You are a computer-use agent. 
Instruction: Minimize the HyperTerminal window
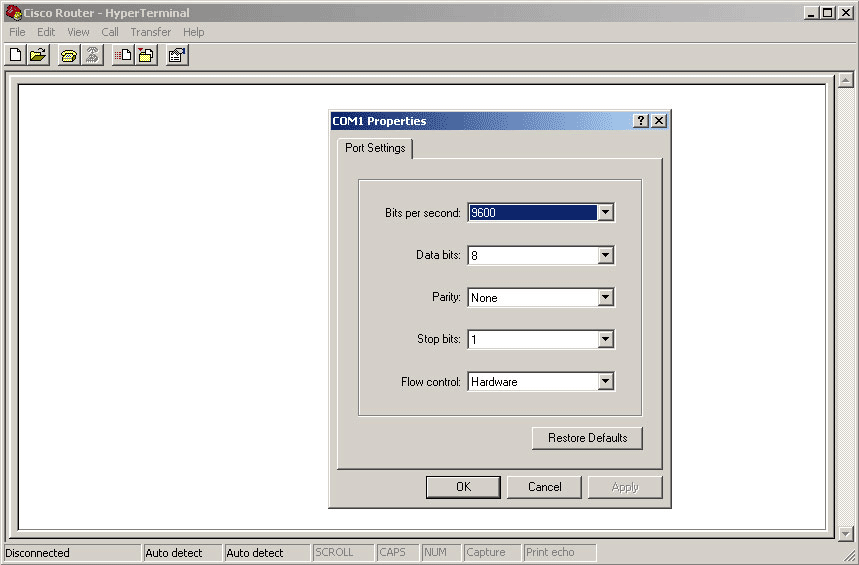pos(811,13)
